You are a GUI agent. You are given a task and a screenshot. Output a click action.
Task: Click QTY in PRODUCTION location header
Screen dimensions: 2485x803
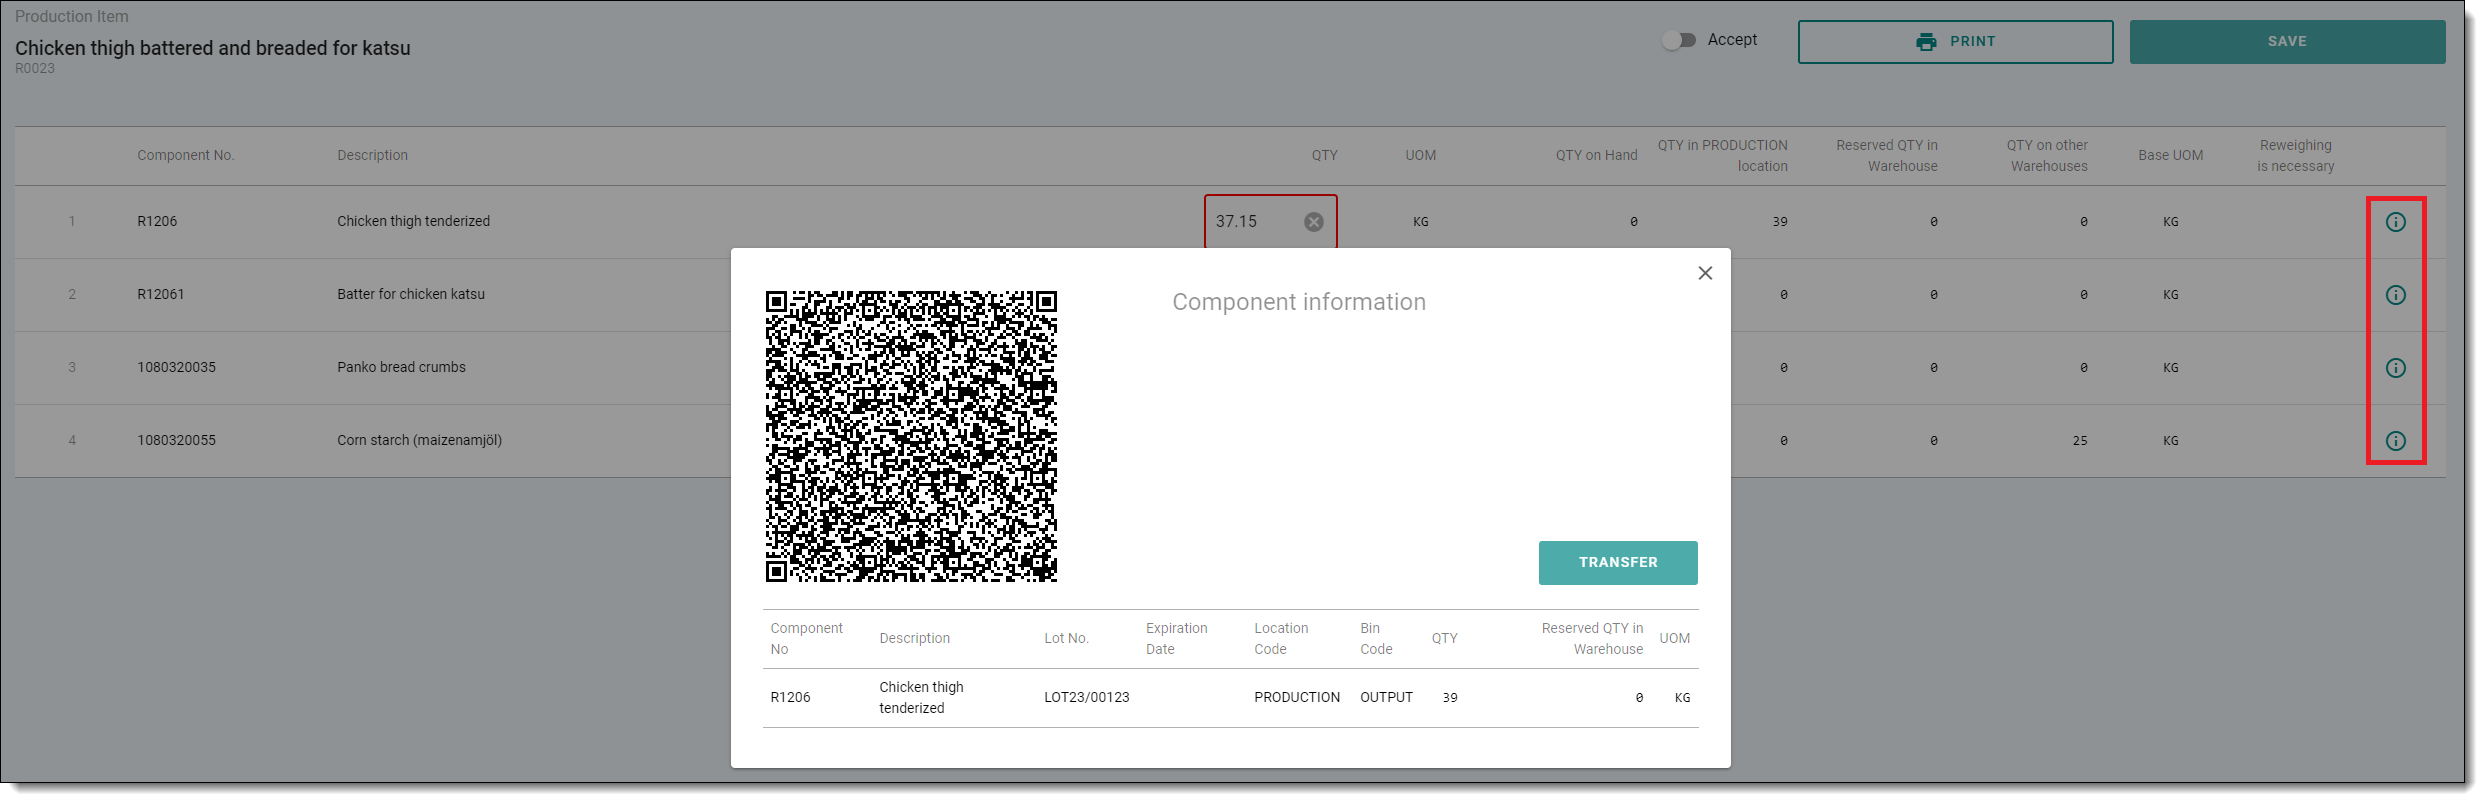coord(1722,156)
